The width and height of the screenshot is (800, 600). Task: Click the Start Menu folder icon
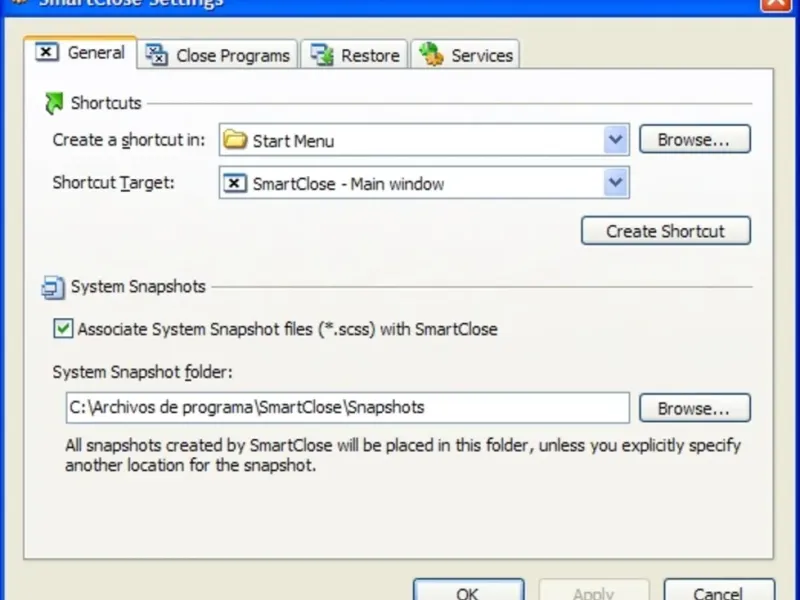click(235, 139)
